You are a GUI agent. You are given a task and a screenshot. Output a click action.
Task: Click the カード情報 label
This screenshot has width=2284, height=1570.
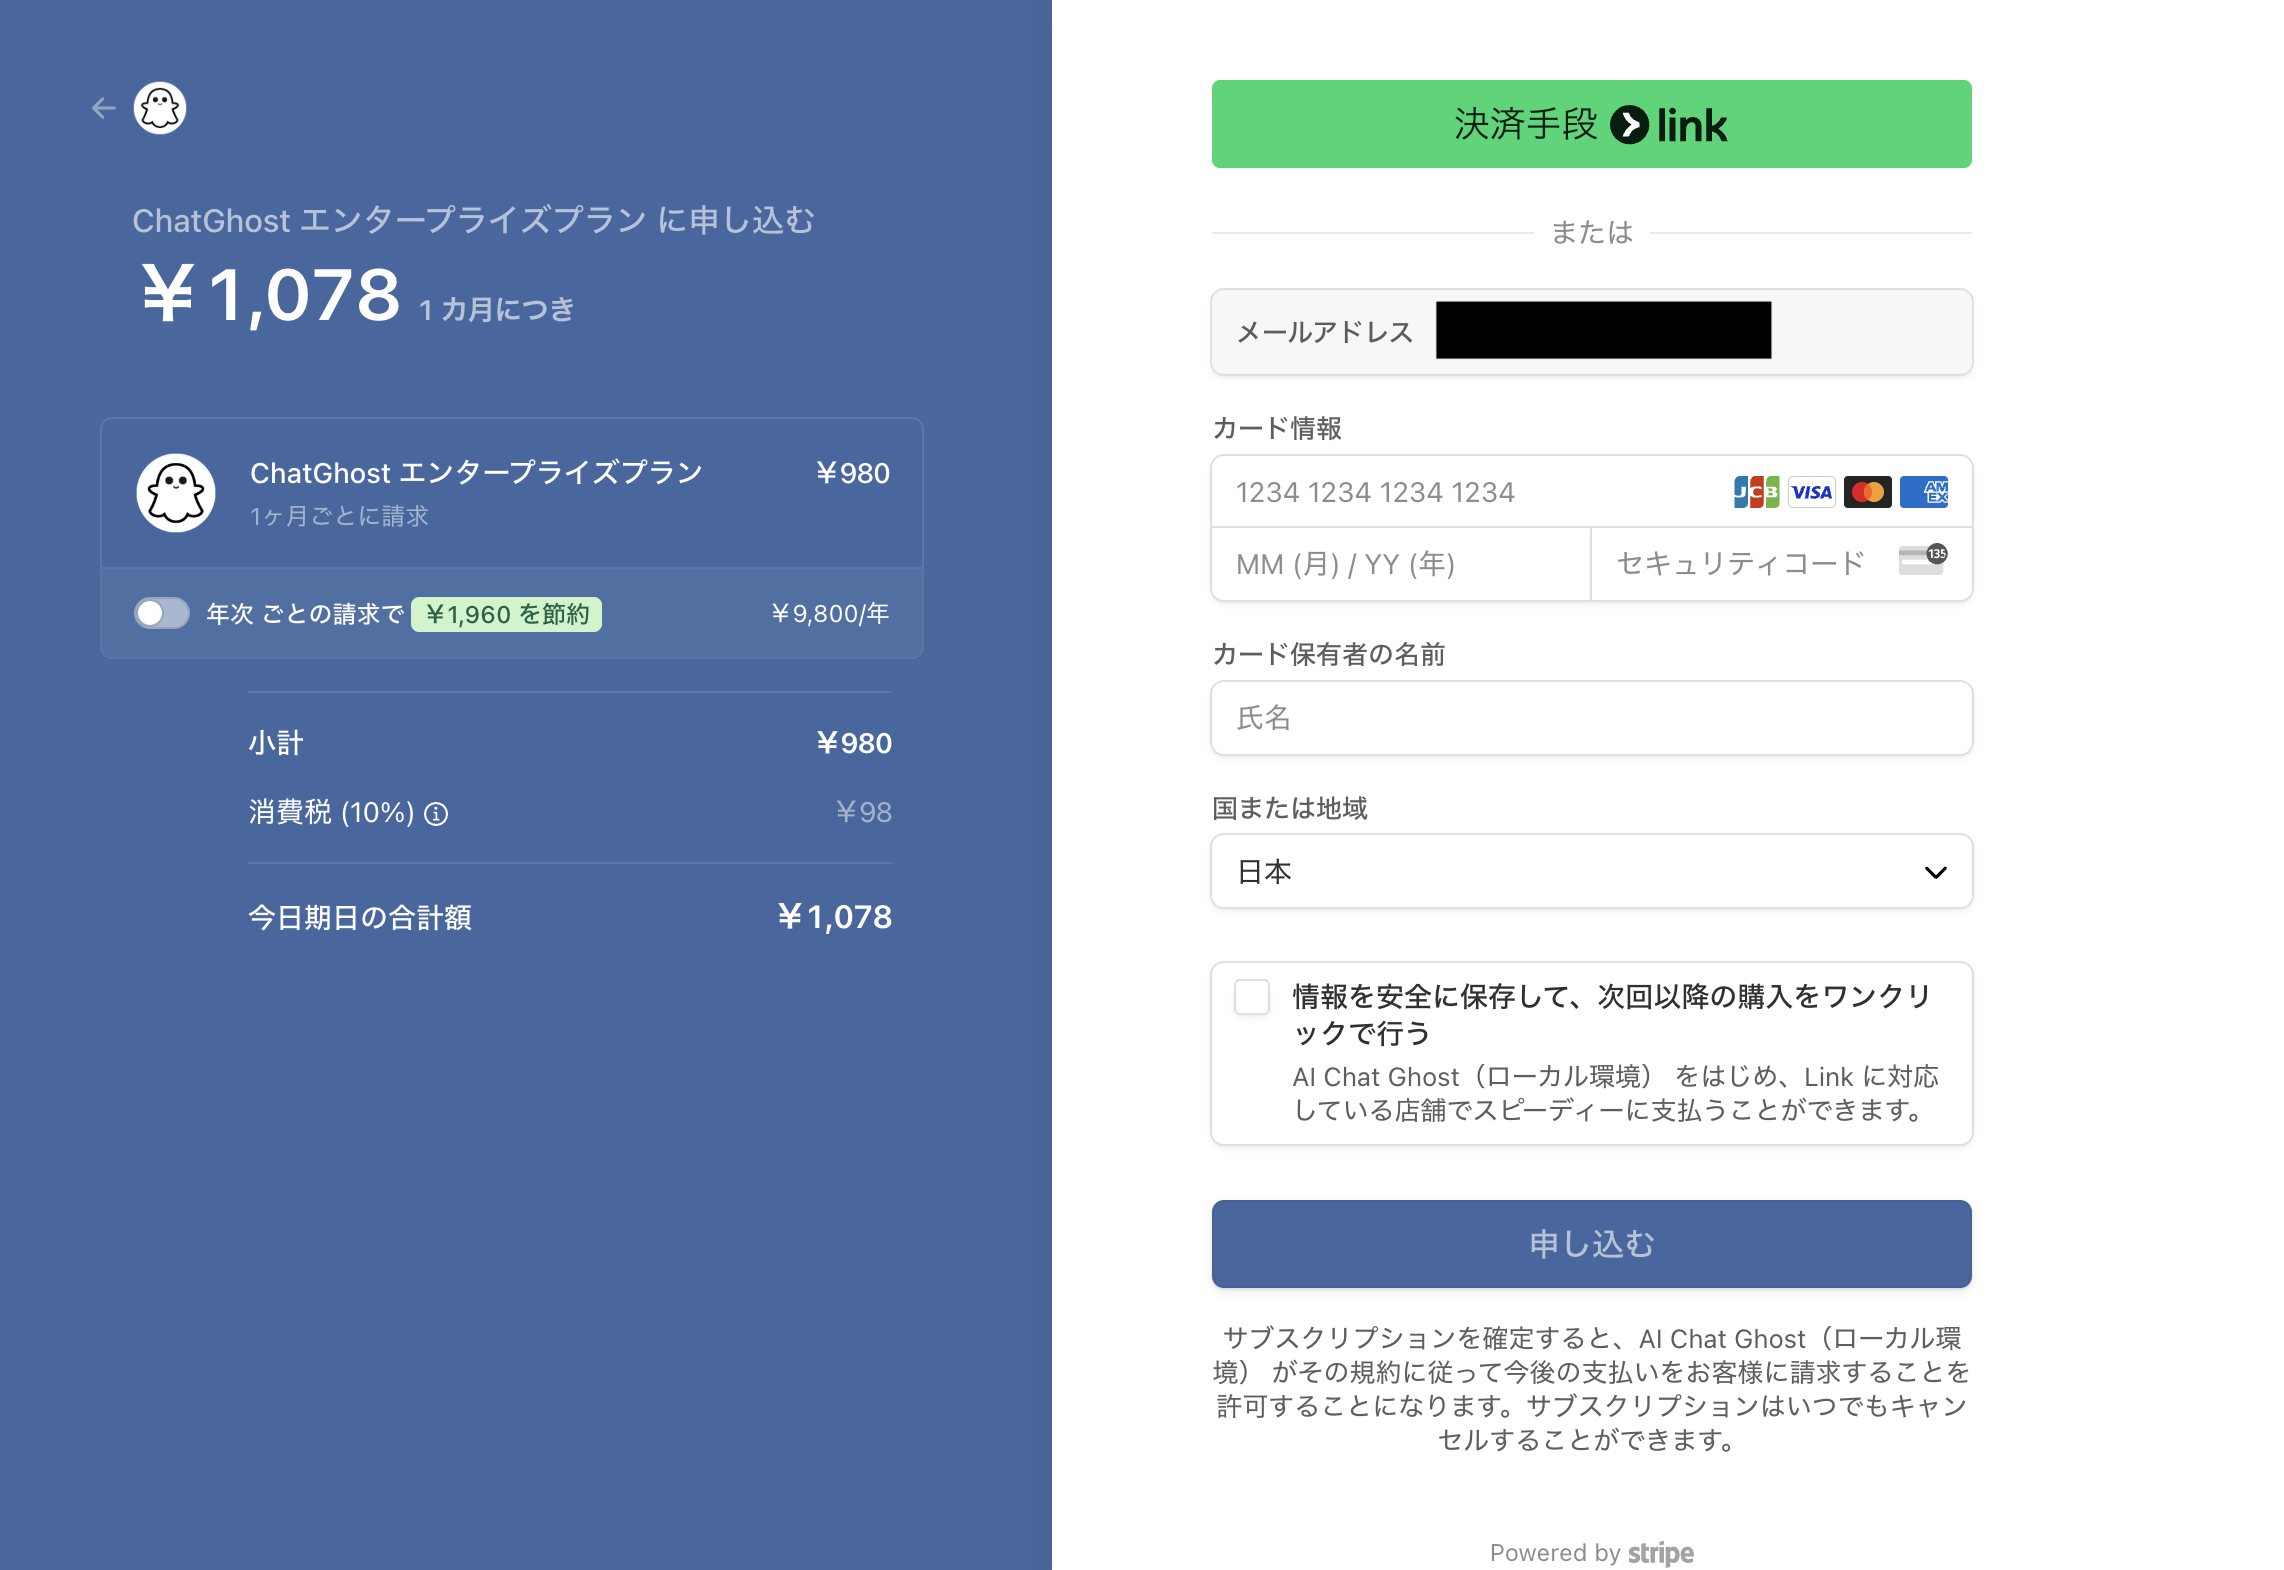pos(1277,429)
